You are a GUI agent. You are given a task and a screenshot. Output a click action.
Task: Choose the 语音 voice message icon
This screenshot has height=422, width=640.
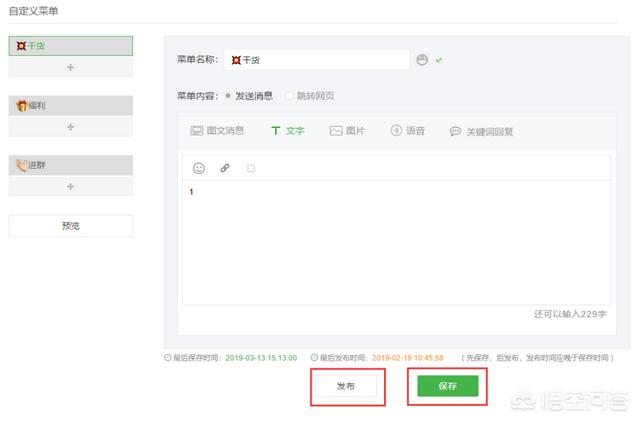coord(396,131)
